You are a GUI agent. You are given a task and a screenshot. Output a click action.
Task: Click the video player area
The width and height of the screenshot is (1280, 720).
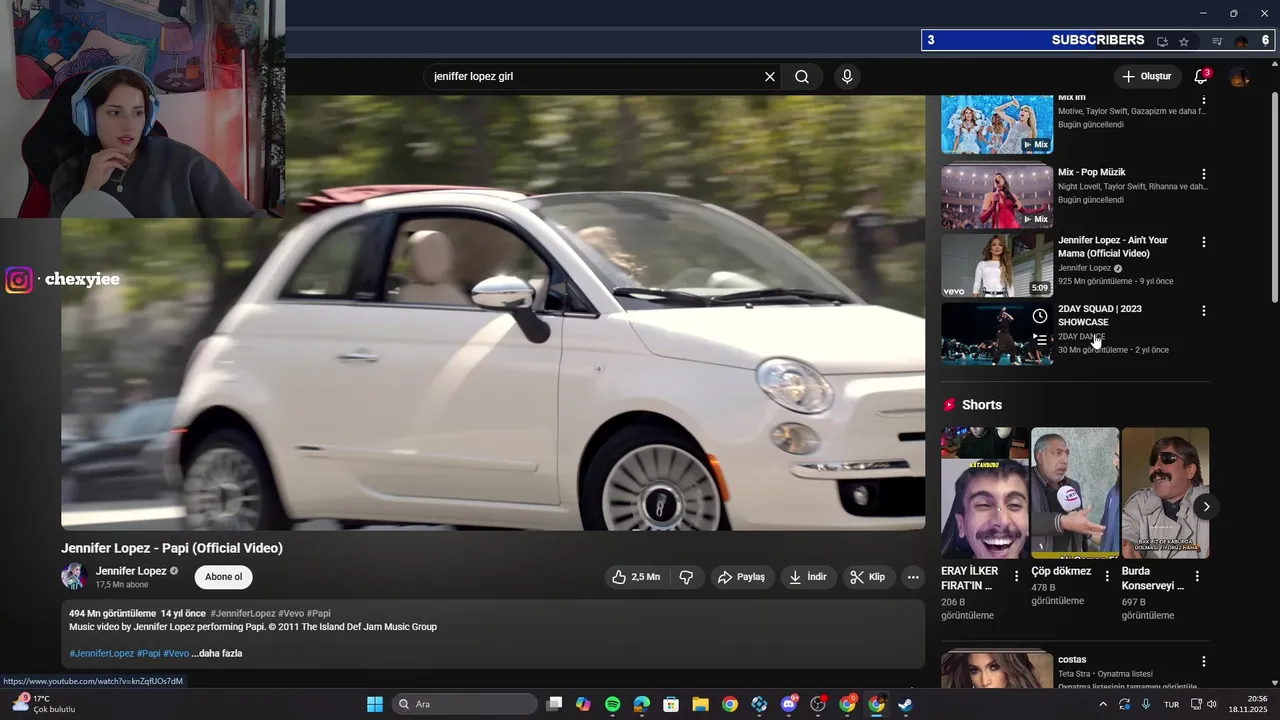point(493,312)
